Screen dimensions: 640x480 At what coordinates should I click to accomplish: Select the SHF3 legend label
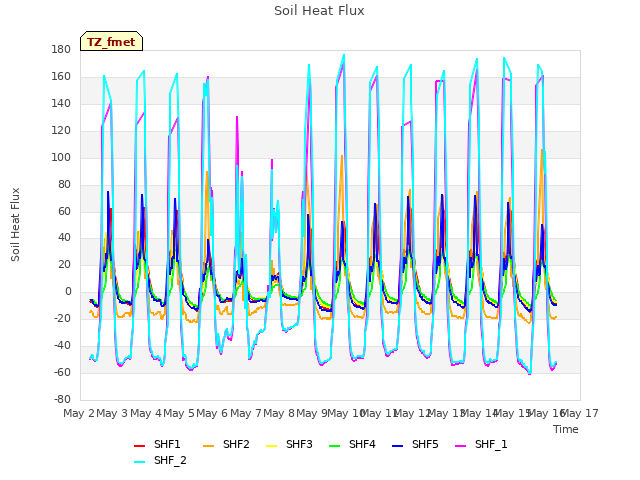(299, 444)
